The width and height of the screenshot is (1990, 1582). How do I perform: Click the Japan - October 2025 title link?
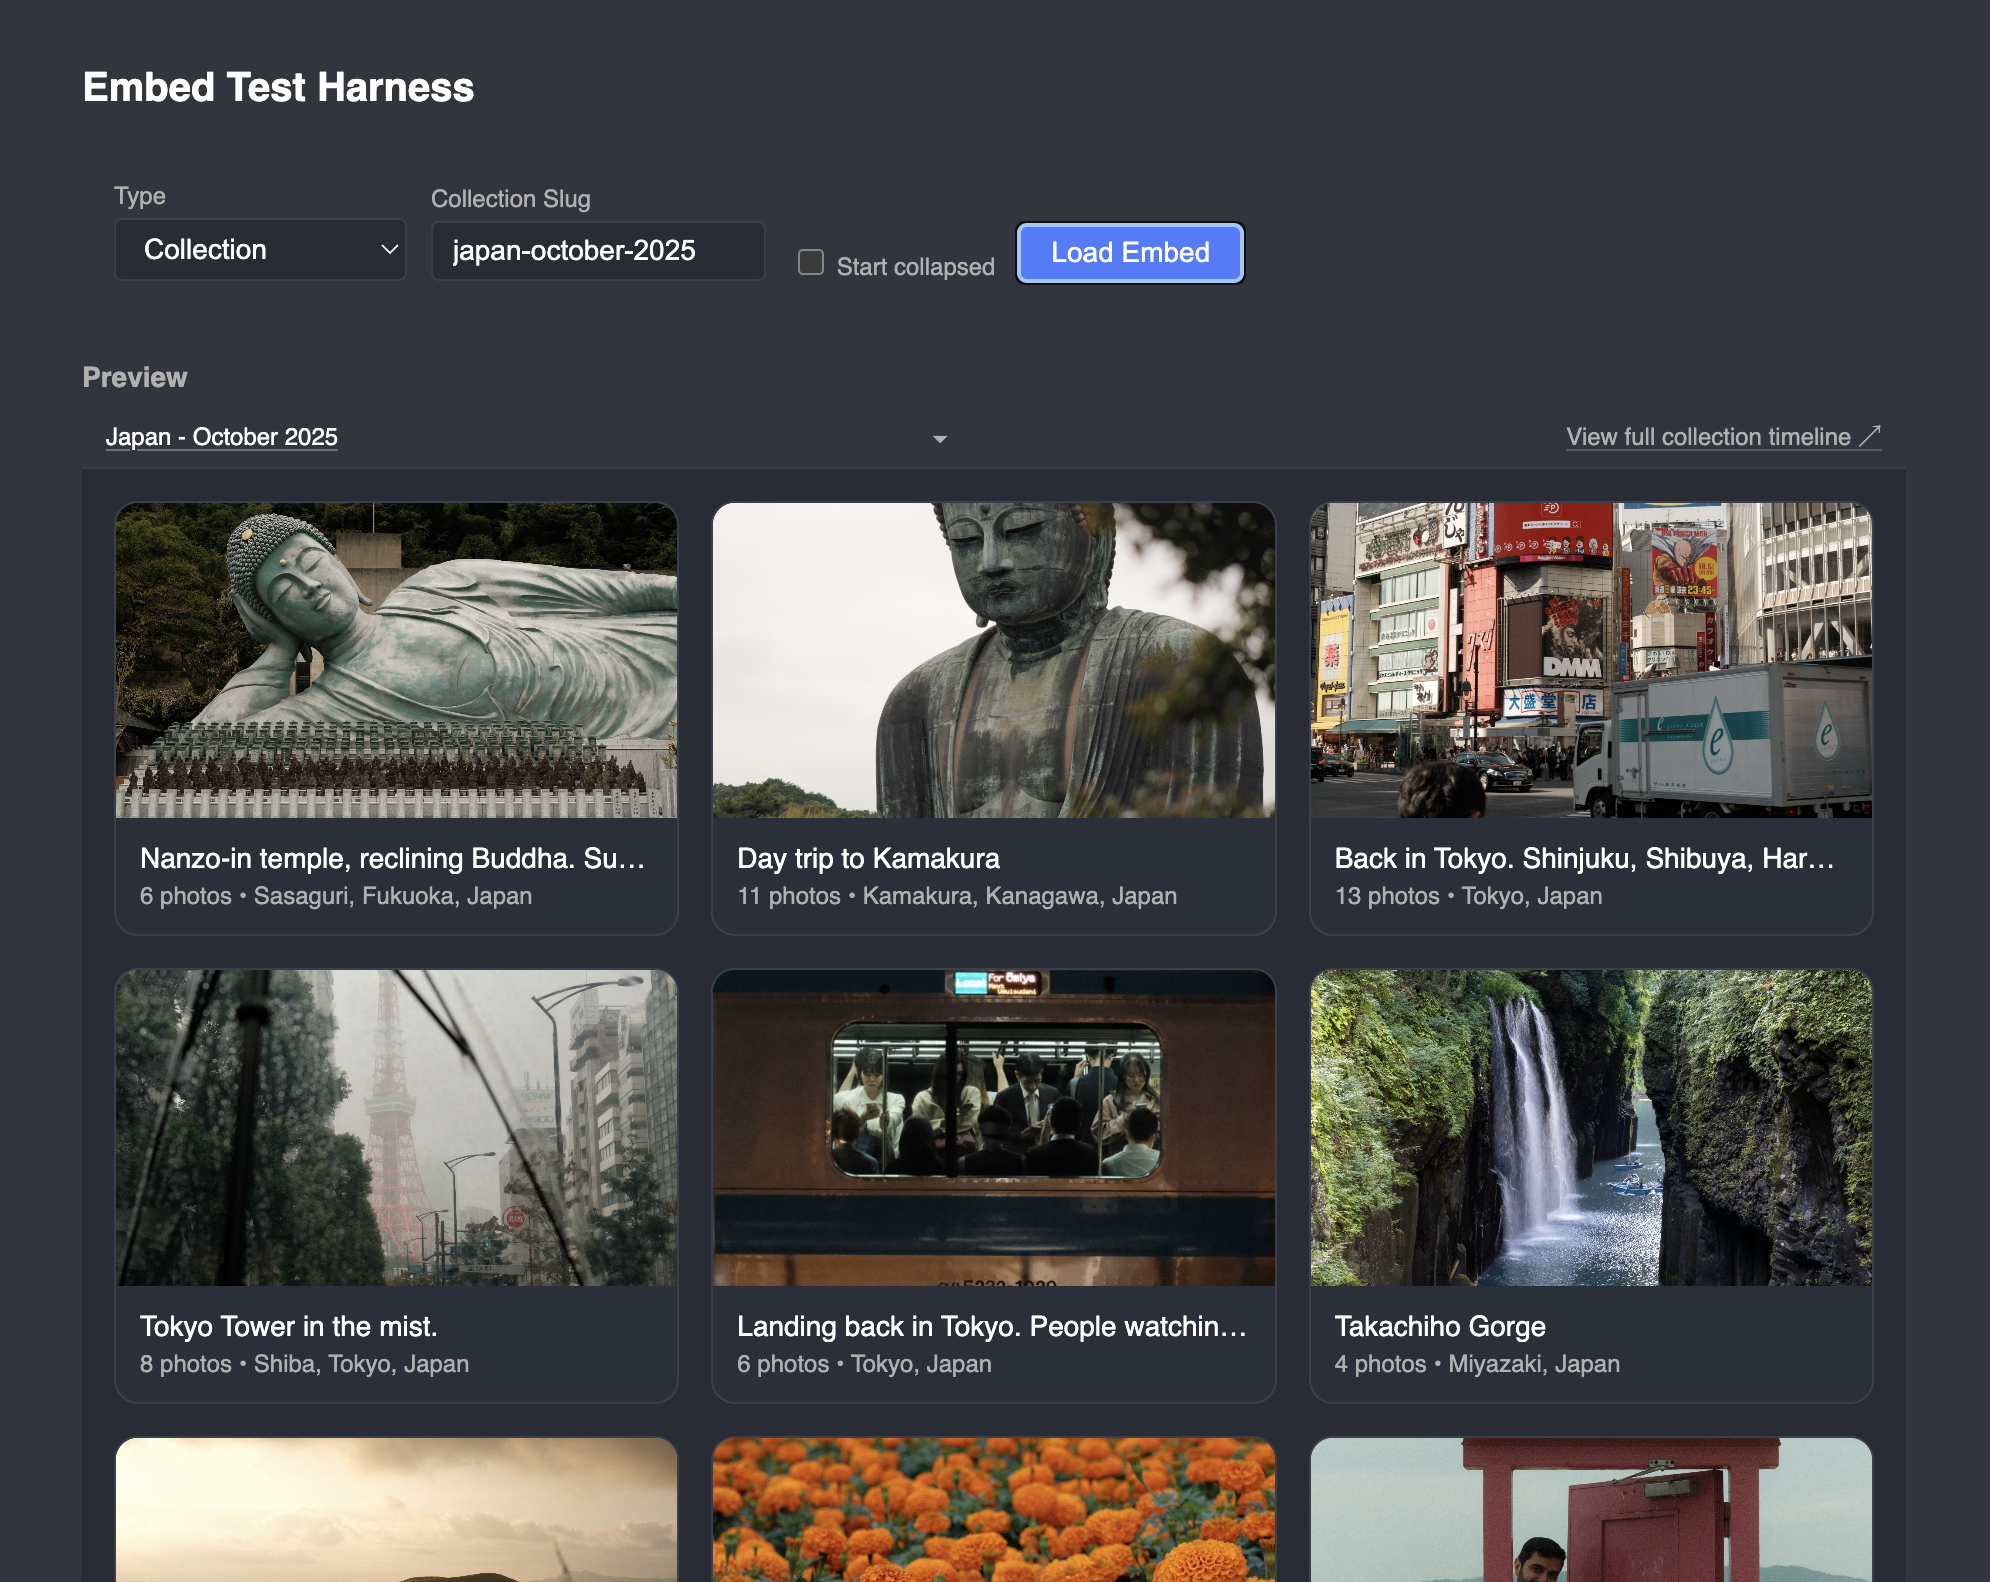click(x=222, y=437)
